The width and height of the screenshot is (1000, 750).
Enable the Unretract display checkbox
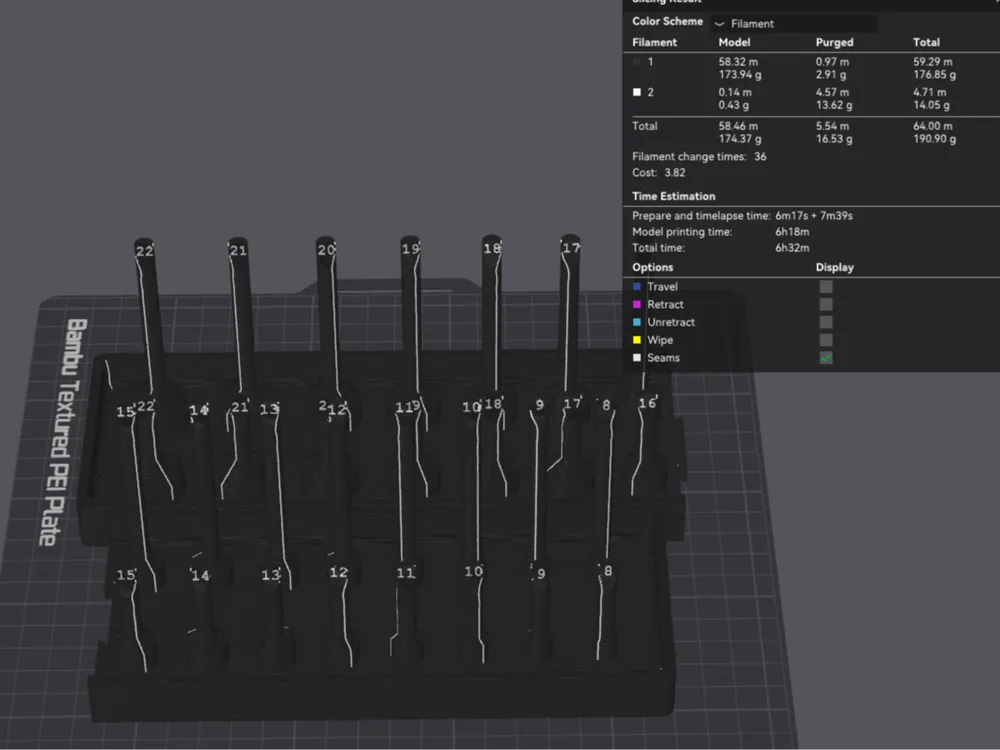826,323
